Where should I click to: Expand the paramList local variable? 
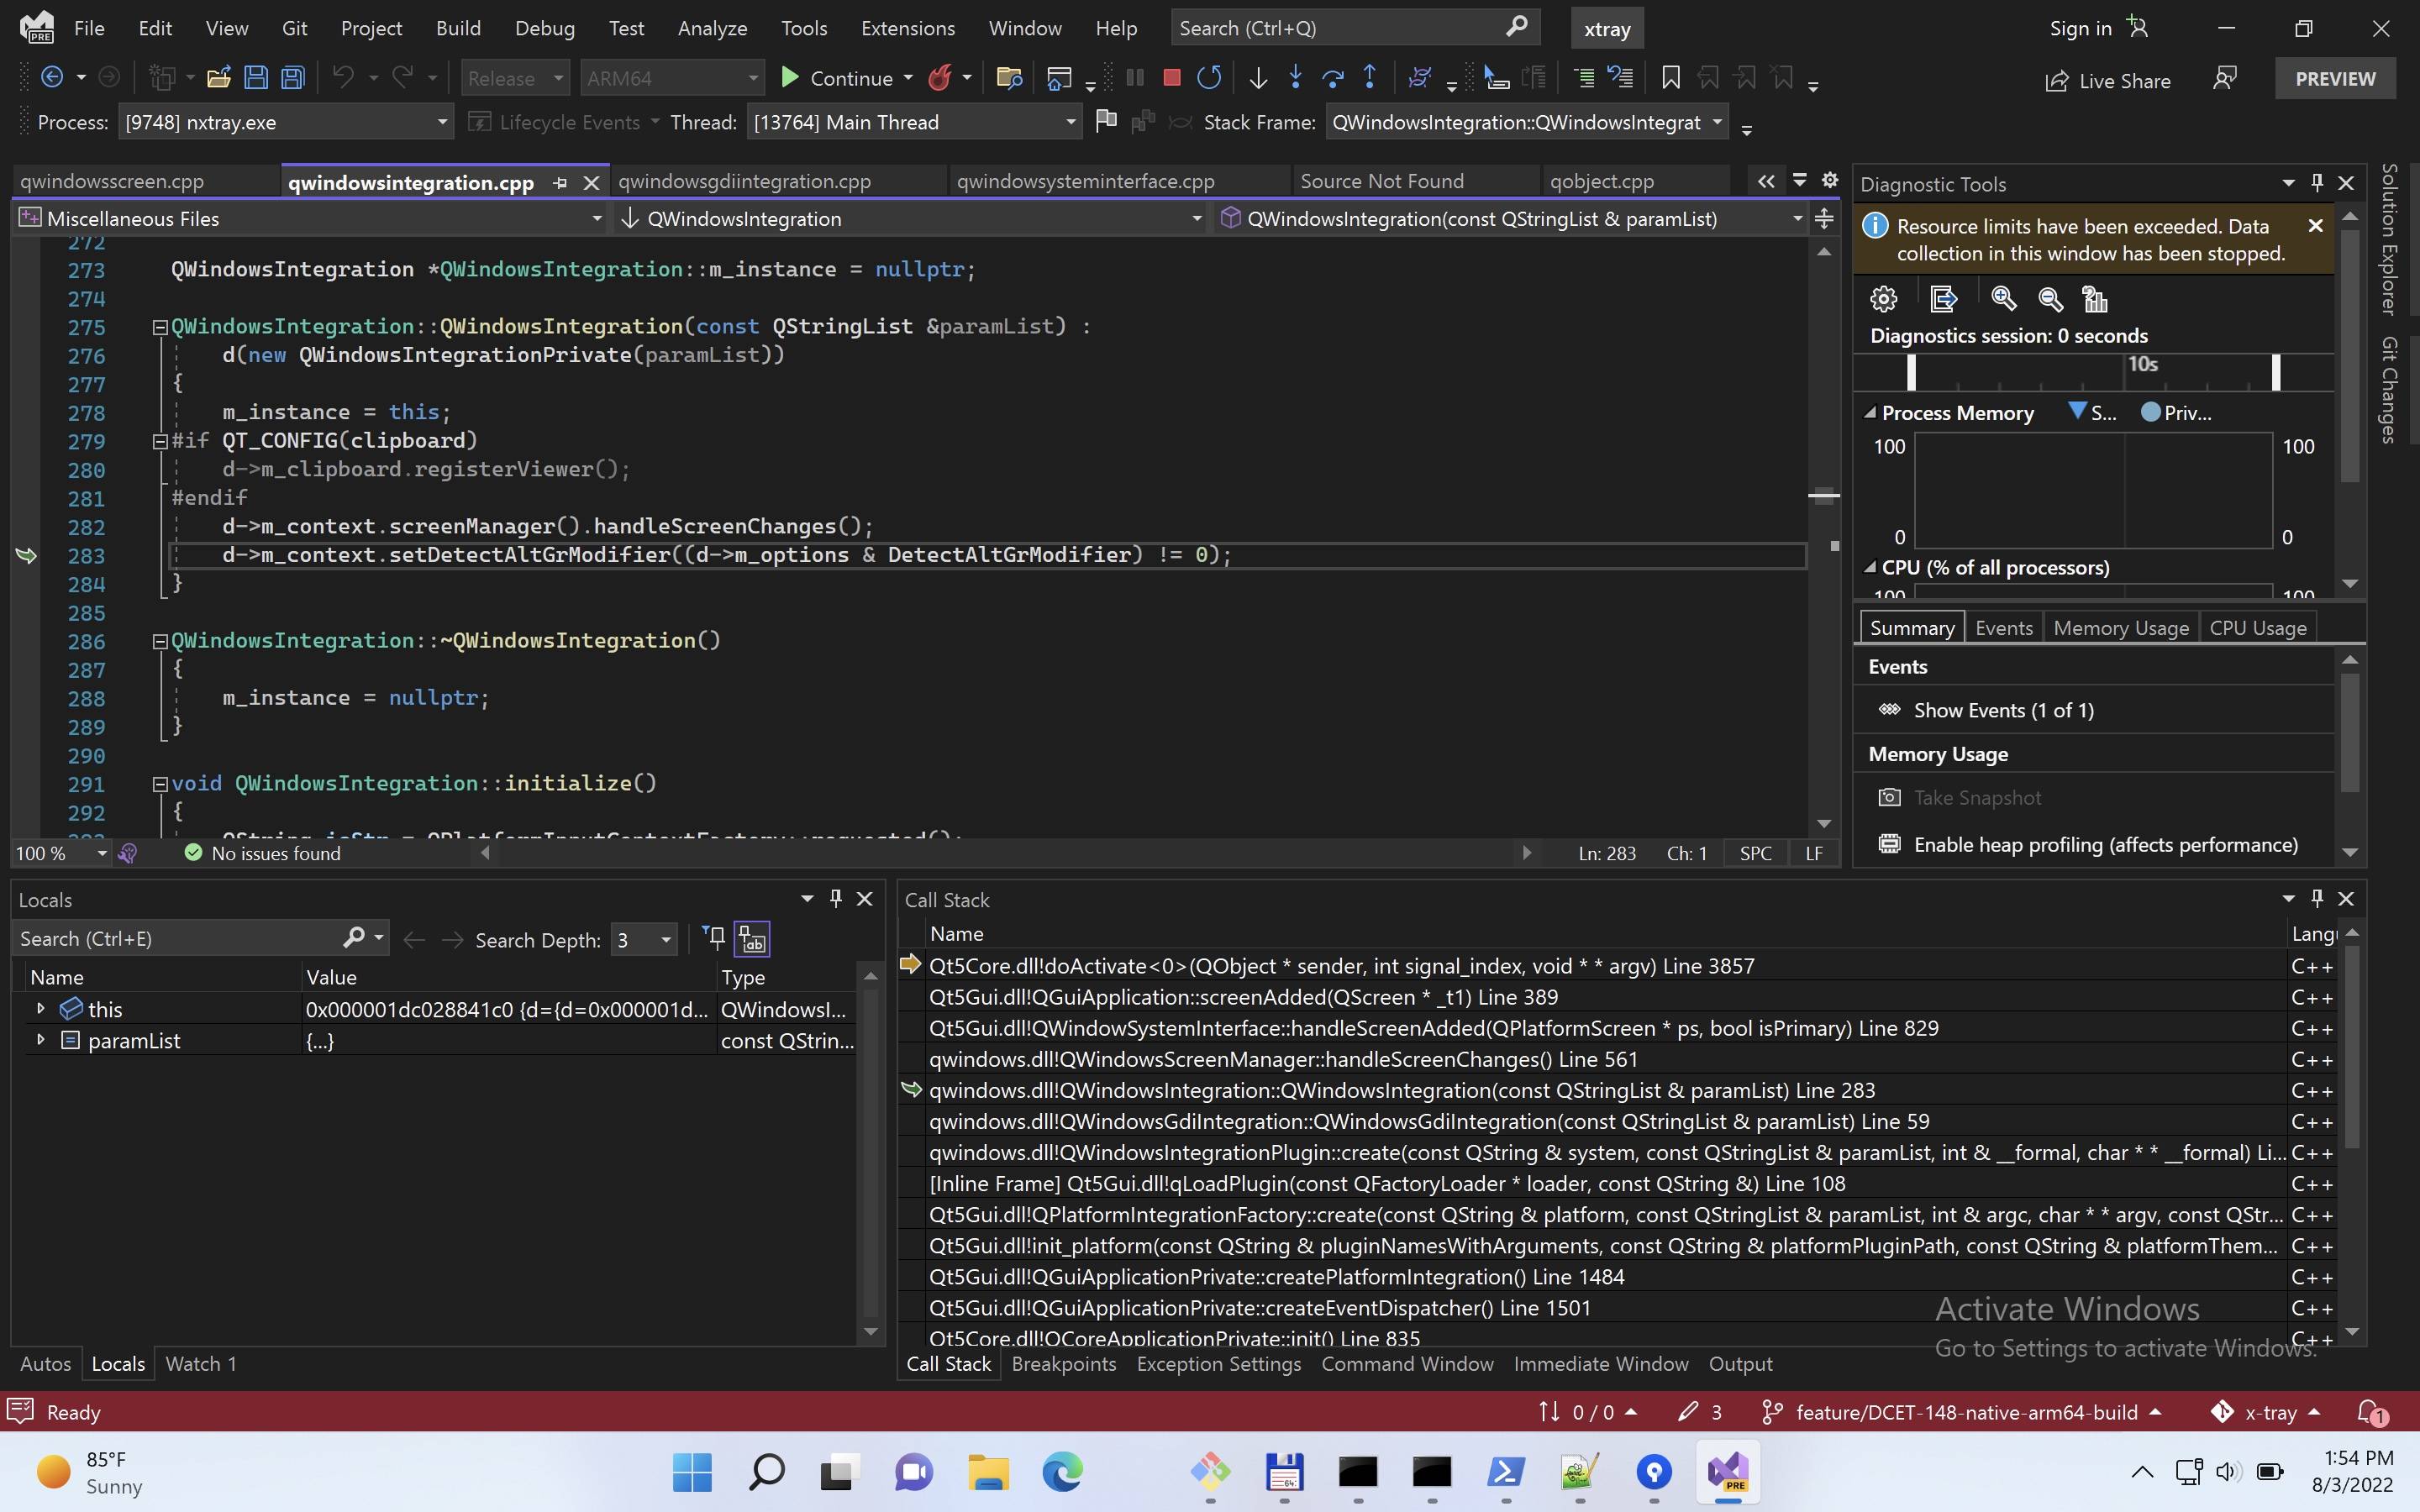(39, 1042)
